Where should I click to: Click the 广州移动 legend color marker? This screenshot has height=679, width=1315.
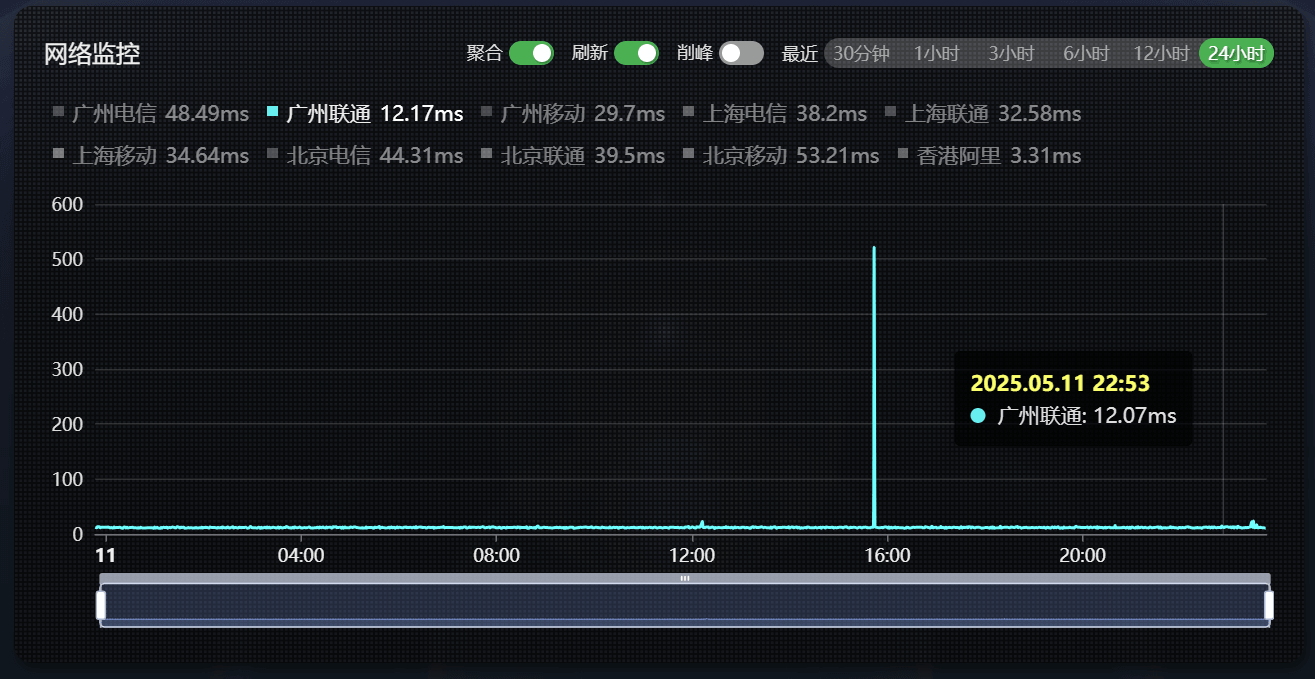[487, 112]
